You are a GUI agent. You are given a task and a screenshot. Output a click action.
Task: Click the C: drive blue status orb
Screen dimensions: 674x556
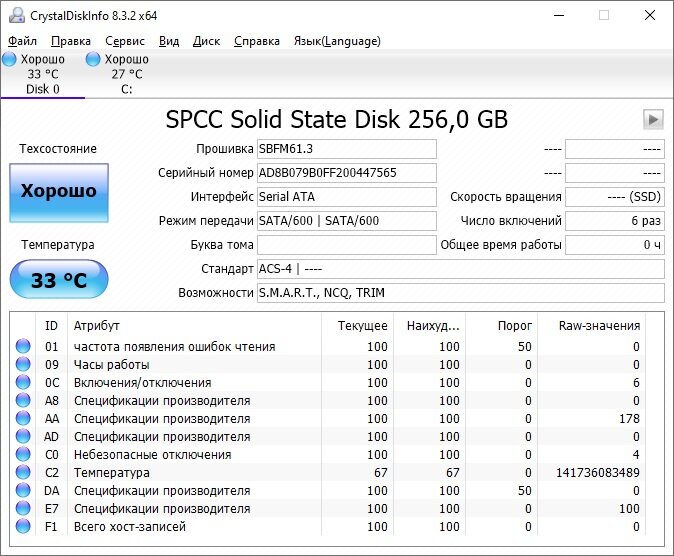tap(93, 59)
